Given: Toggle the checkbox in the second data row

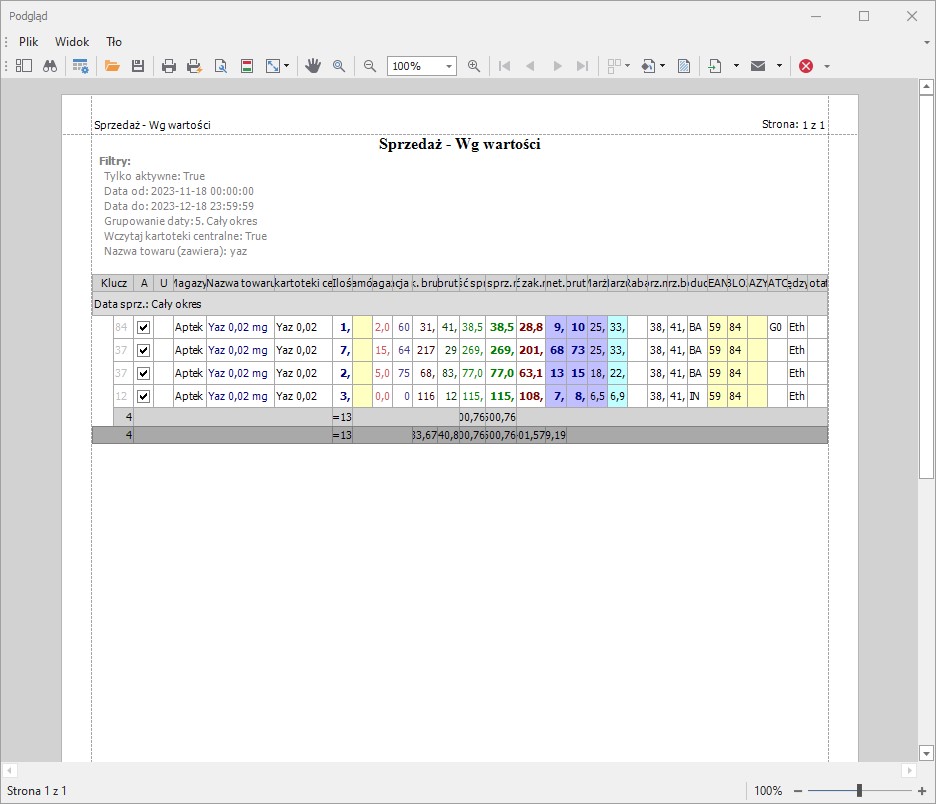Looking at the screenshot, I should (143, 350).
